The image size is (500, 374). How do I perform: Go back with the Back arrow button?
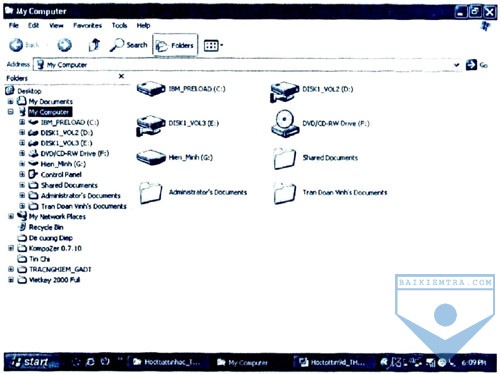point(24,45)
